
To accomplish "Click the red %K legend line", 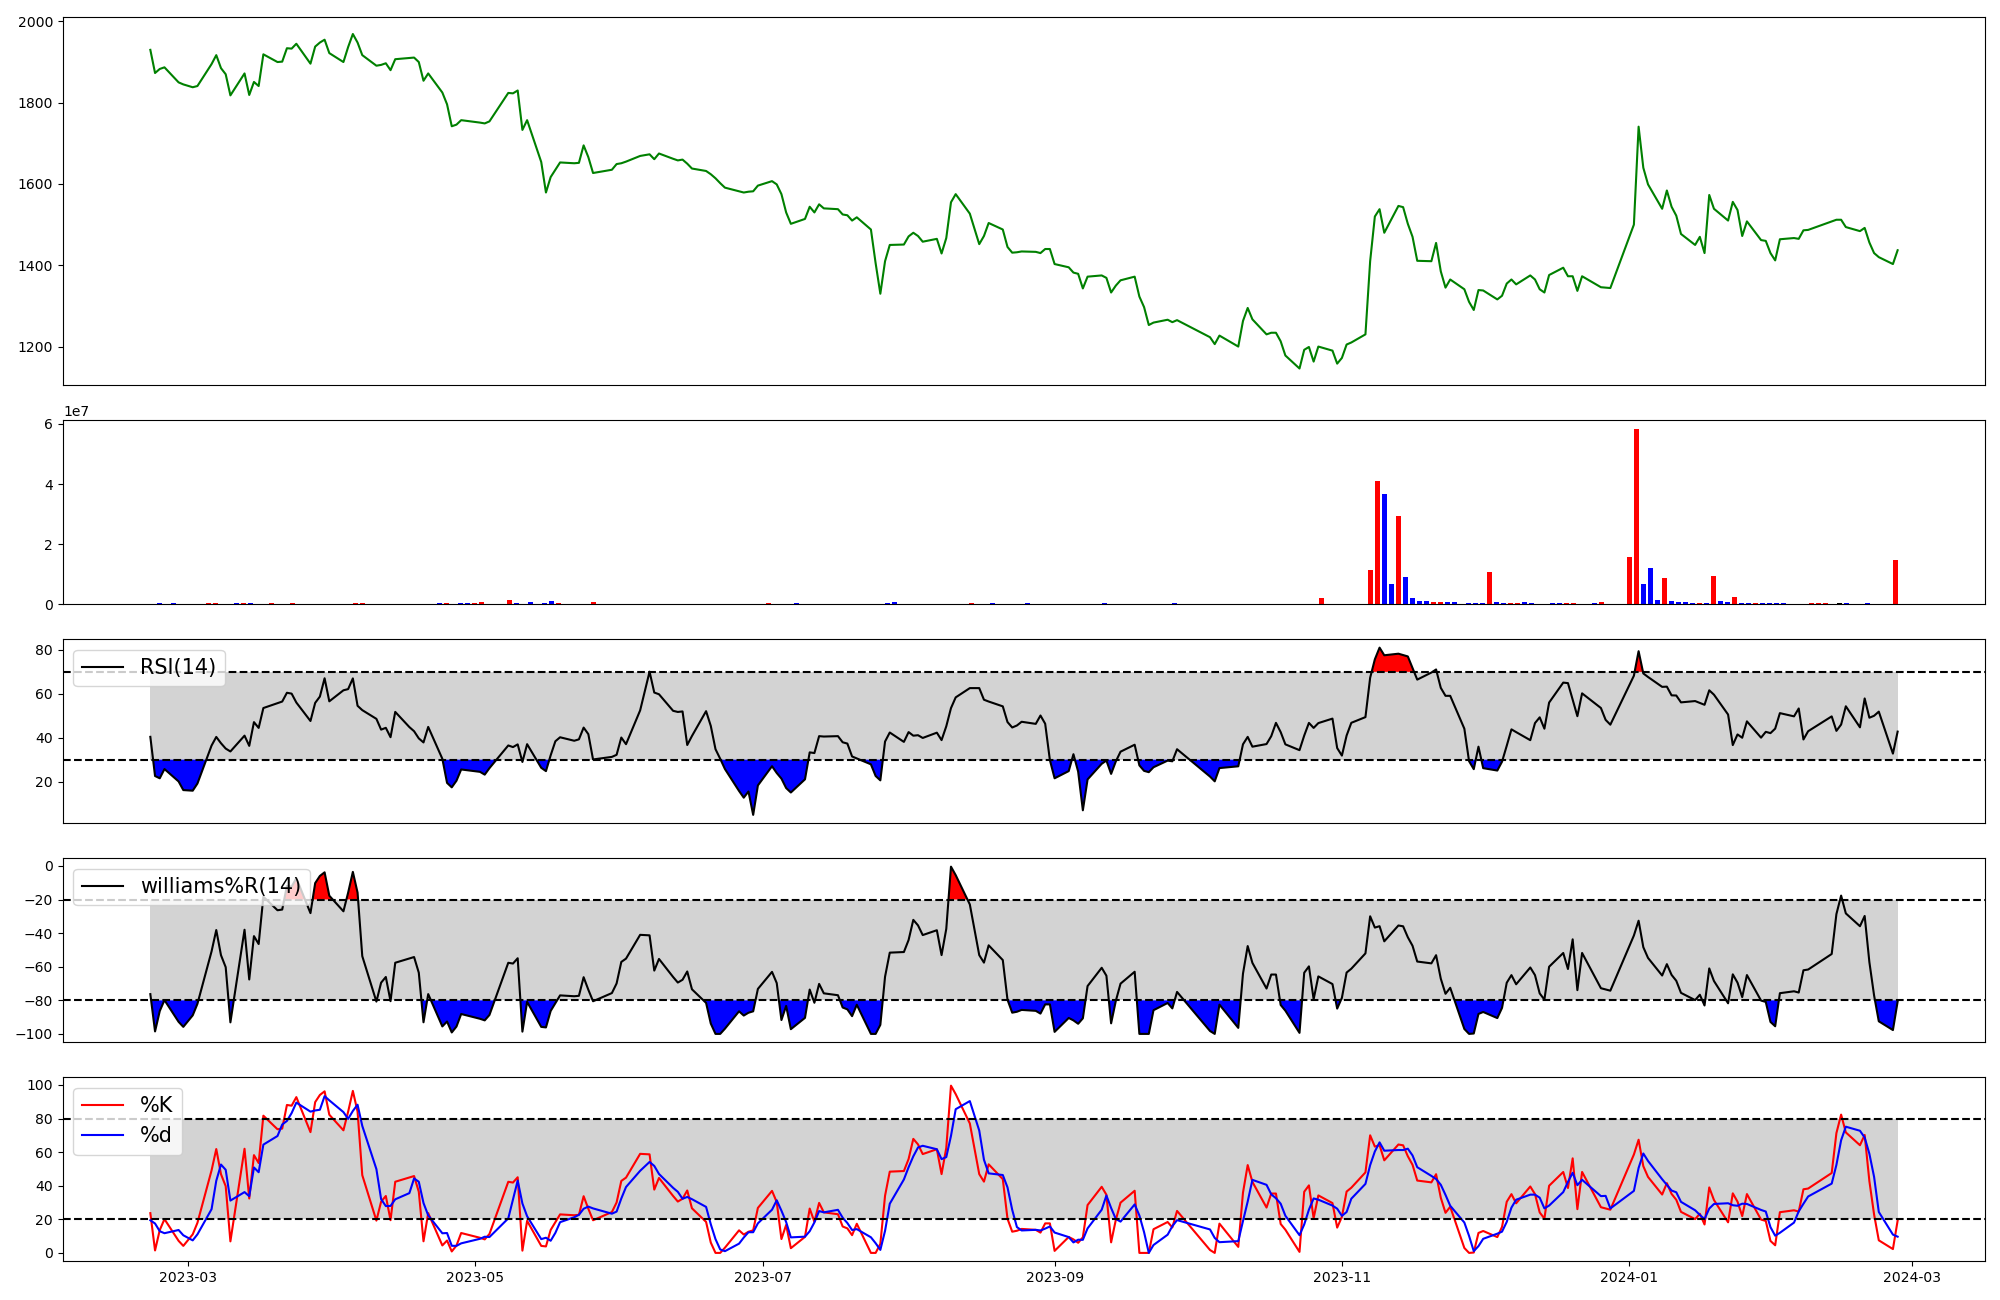I will click(102, 1105).
